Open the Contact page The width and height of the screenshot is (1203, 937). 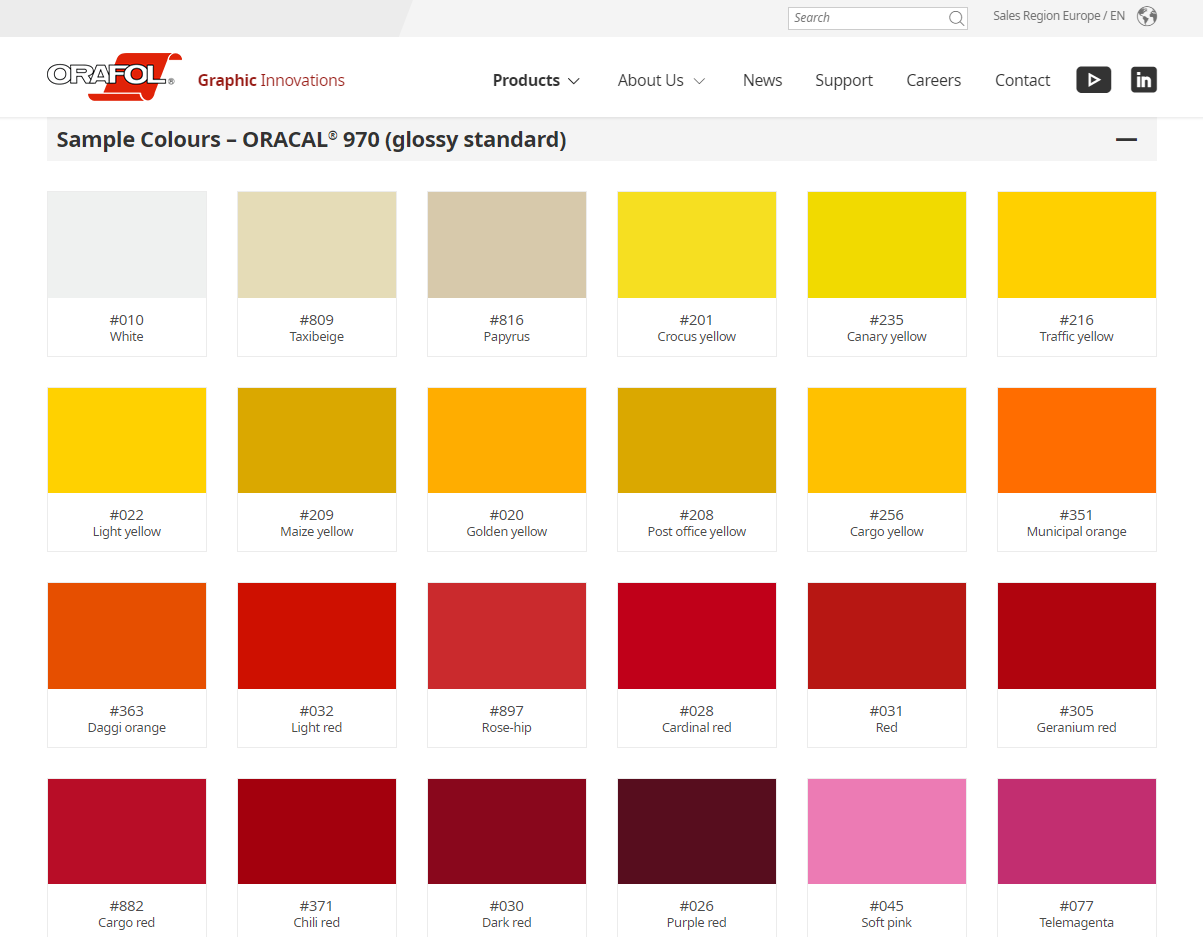(x=1022, y=80)
